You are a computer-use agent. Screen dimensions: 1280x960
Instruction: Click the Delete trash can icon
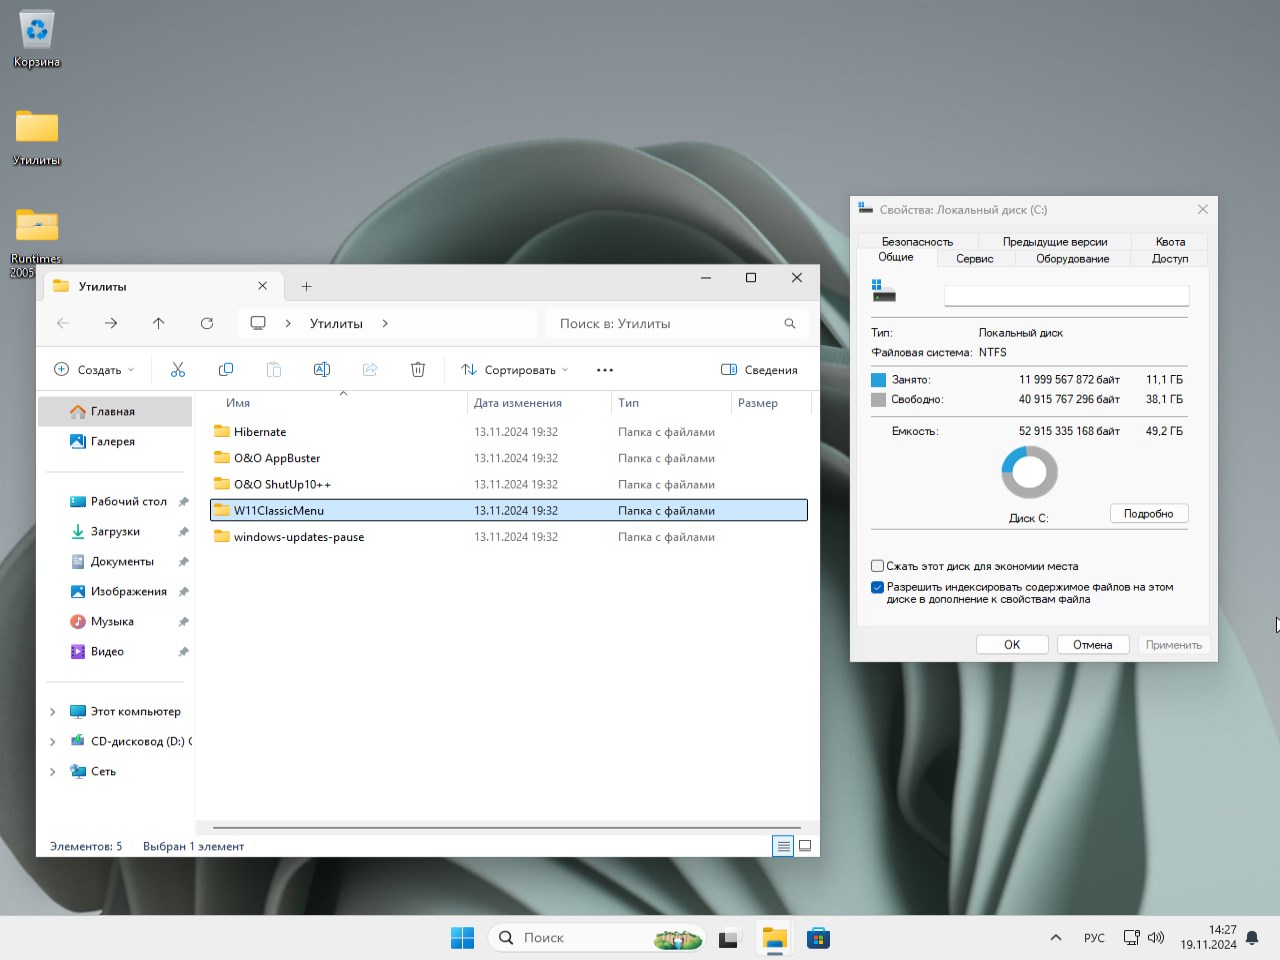418,370
